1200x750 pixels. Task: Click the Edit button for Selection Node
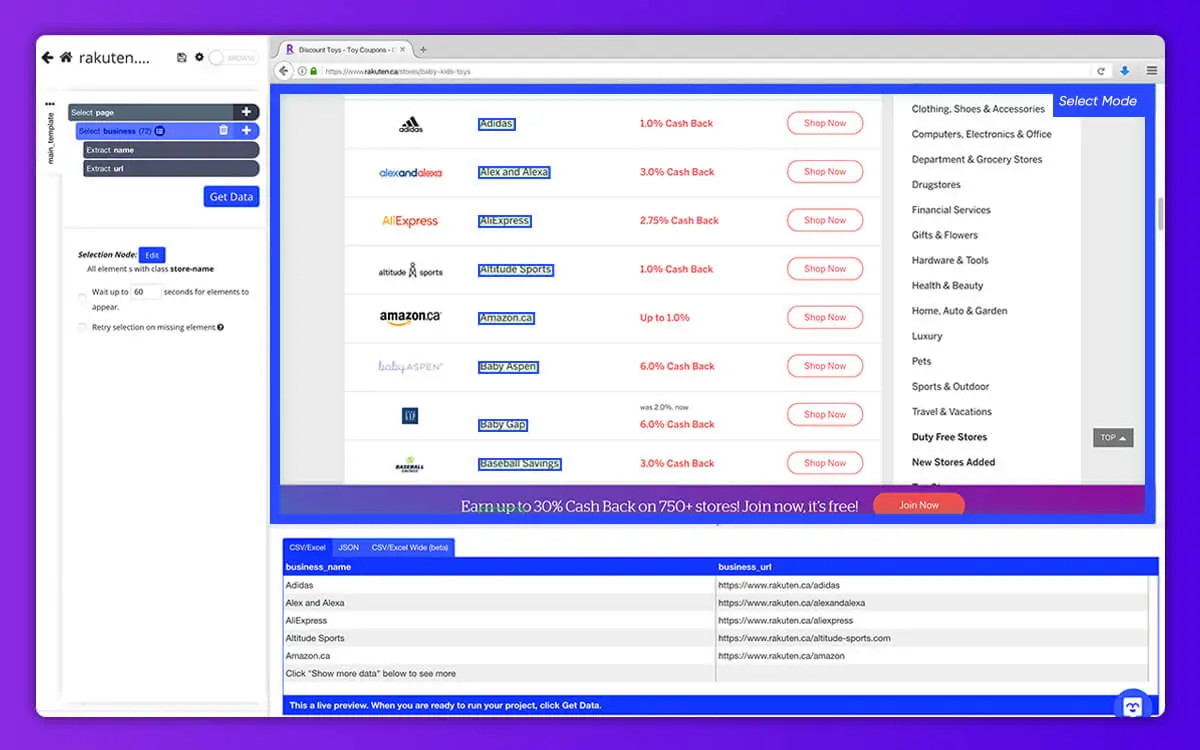tap(152, 255)
